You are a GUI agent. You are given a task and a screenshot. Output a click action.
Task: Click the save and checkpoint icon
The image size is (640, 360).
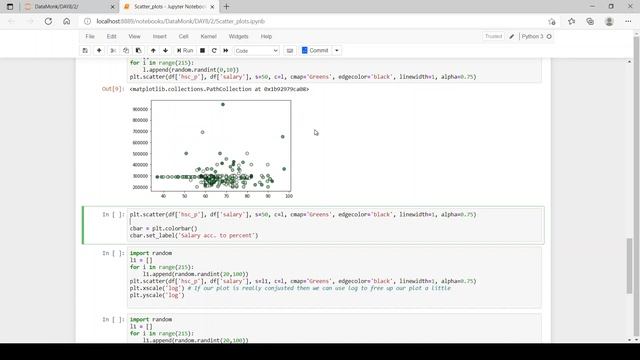pyautogui.click(x=85, y=51)
